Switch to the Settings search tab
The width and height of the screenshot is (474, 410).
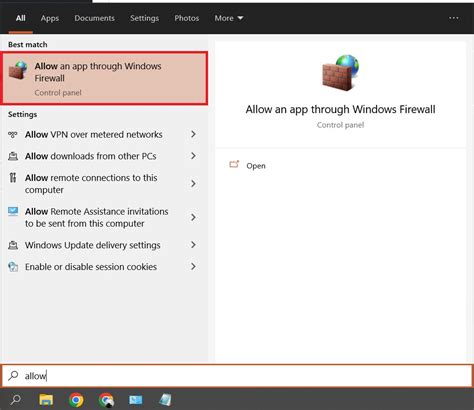pyautogui.click(x=144, y=18)
